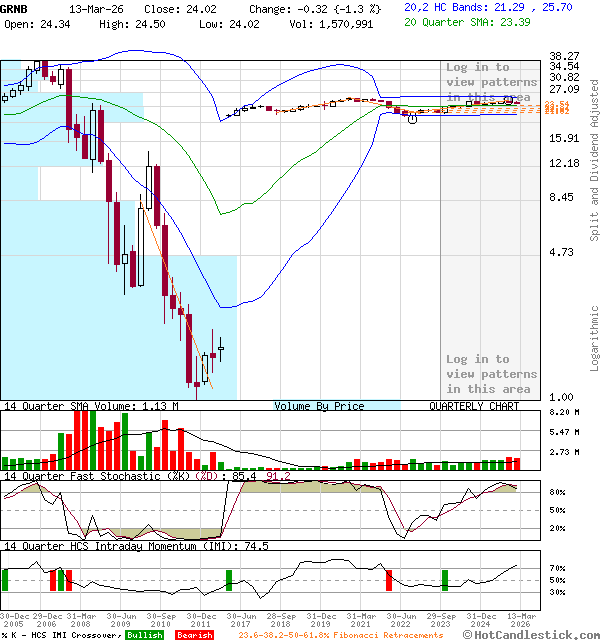Click the first green IMI crossover bar at far left

coord(5,580)
